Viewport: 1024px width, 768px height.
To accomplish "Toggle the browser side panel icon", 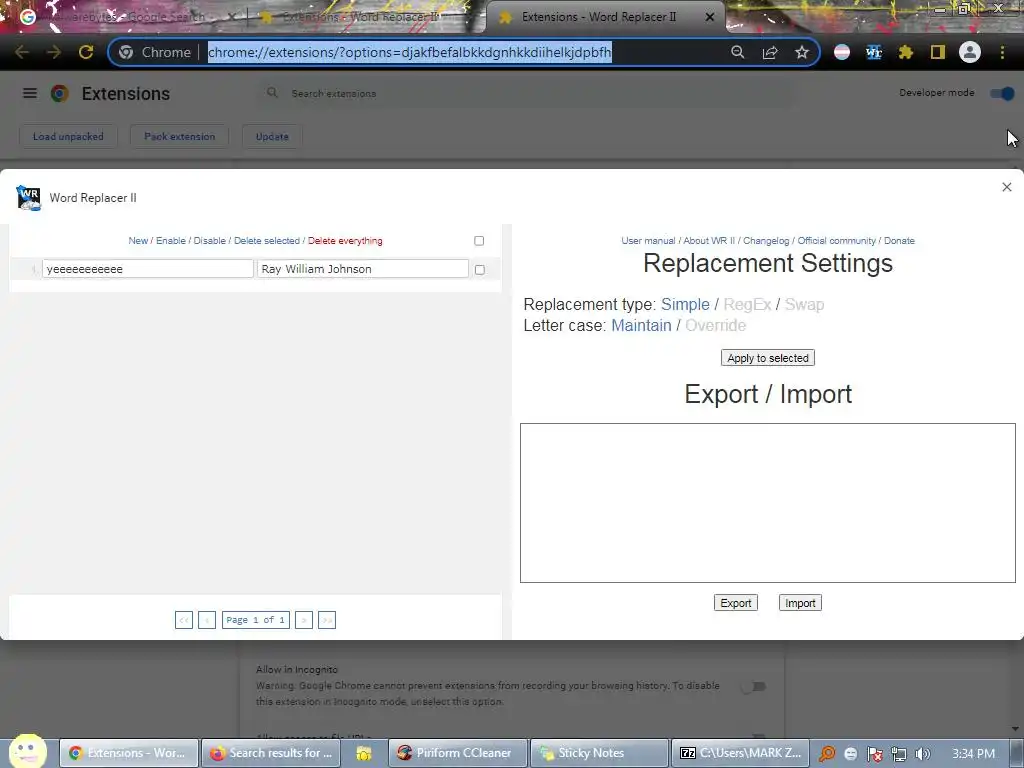I will tap(938, 52).
